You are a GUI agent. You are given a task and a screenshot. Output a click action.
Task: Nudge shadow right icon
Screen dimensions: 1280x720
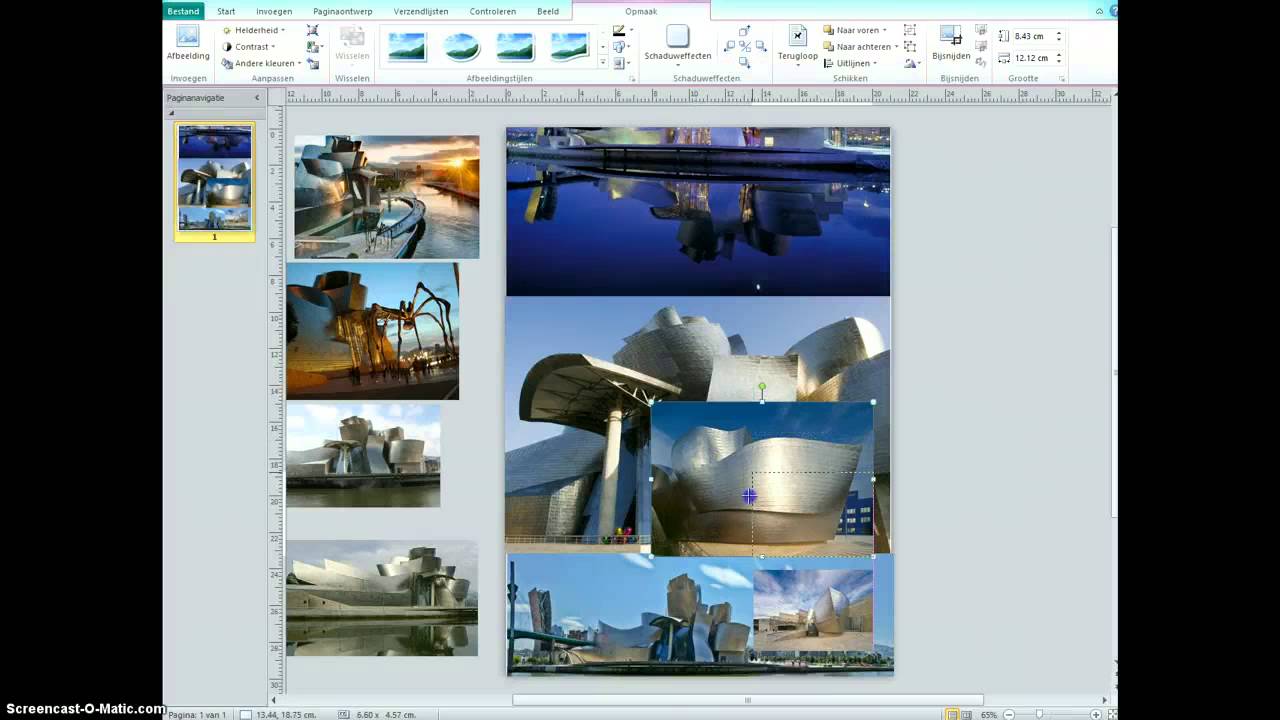(x=760, y=47)
